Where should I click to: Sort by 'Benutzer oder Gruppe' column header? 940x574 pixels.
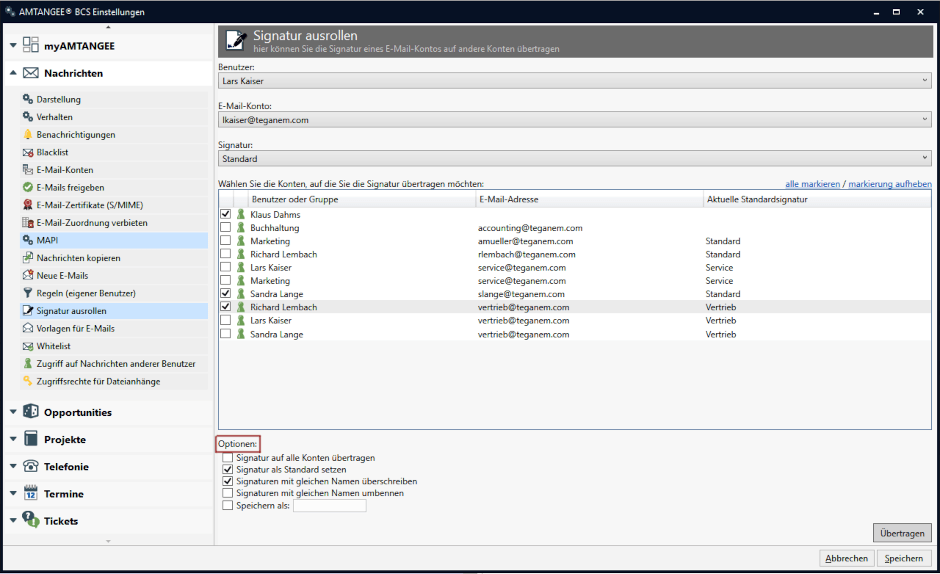[361, 199]
